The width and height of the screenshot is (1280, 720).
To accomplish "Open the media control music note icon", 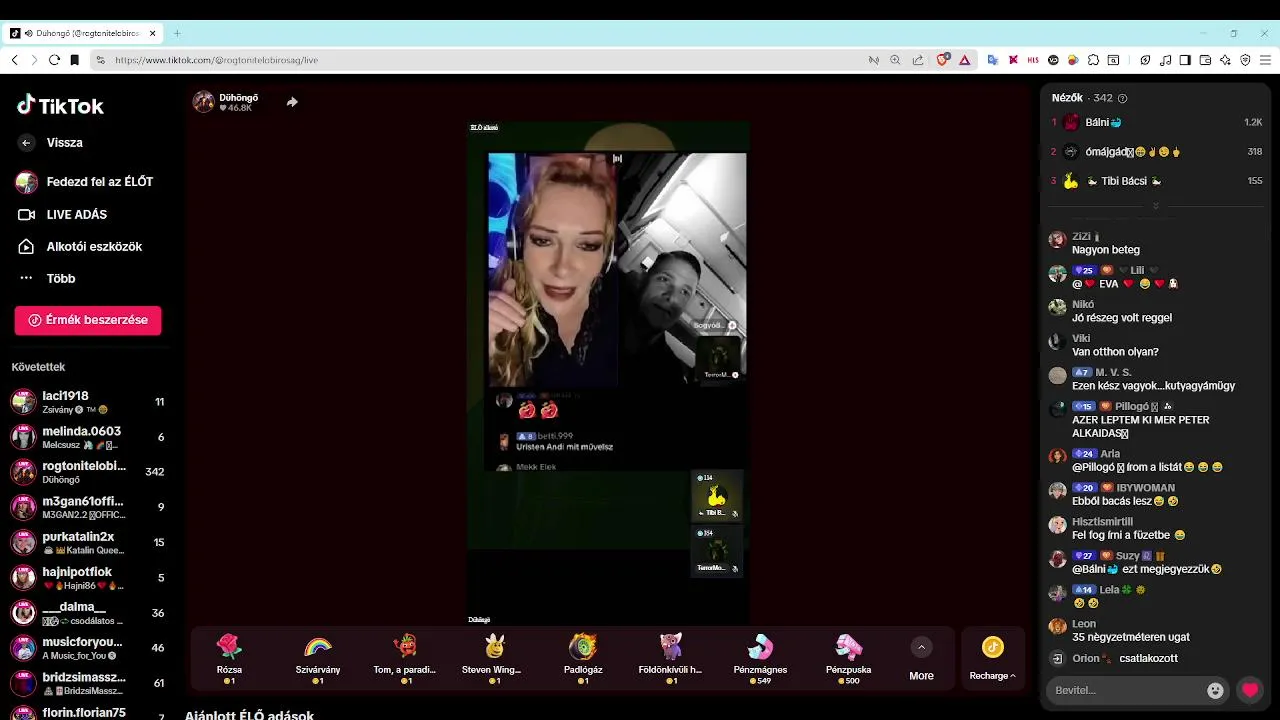I will pyautogui.click(x=1166, y=60).
